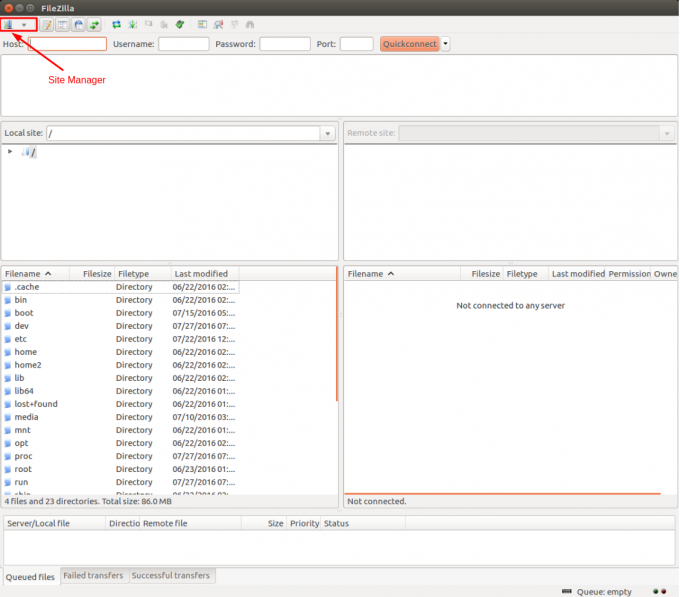Select the opt directory row
This screenshot has width=680, height=597.
[121, 443]
